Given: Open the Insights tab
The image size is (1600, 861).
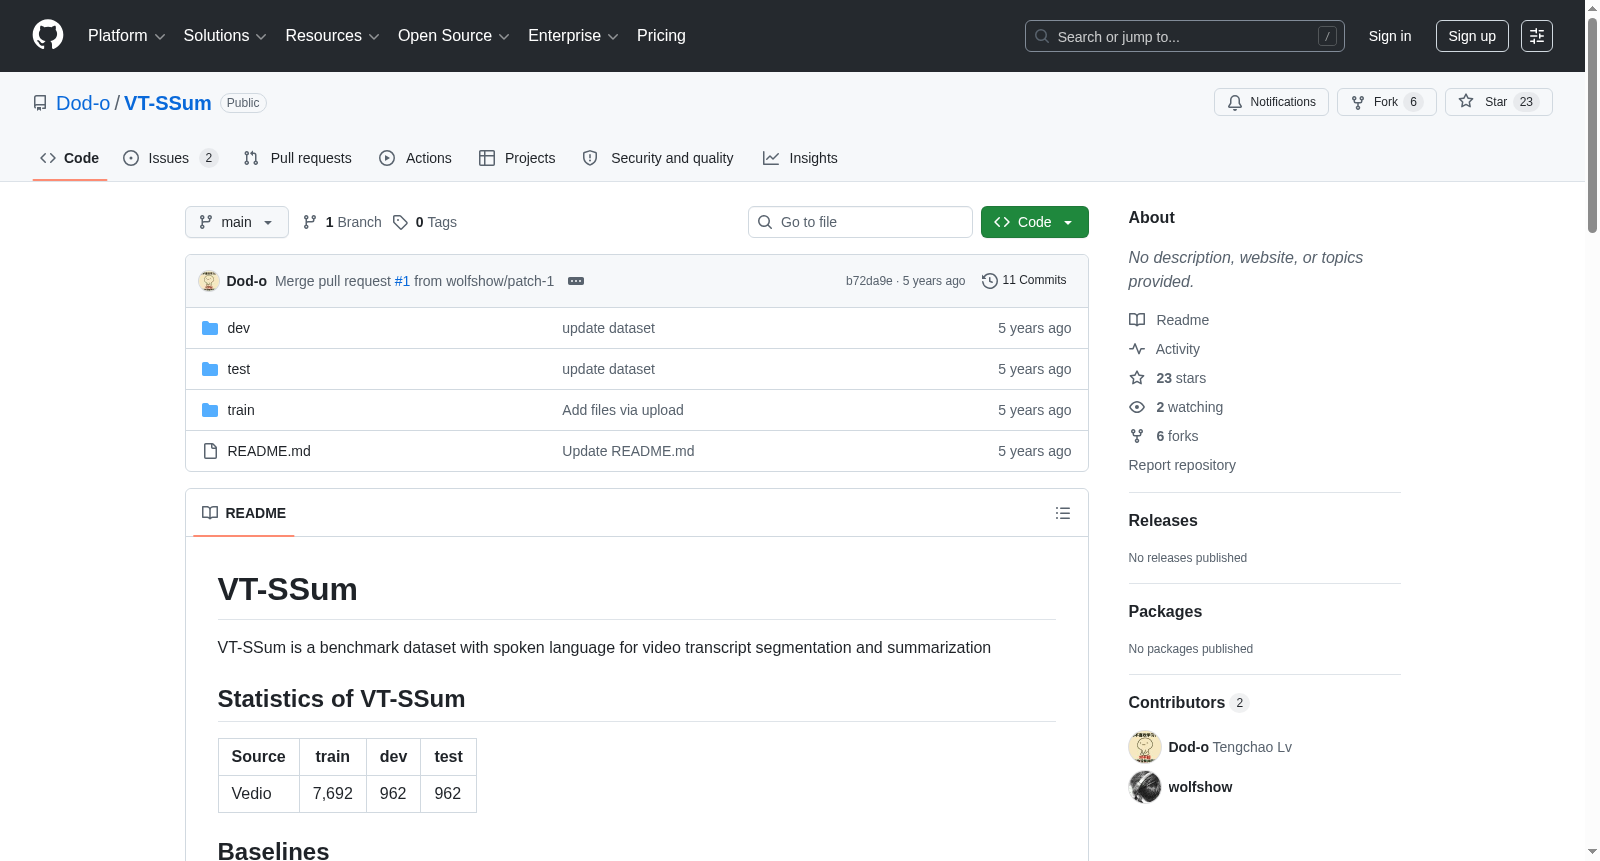Looking at the screenshot, I should (x=800, y=158).
